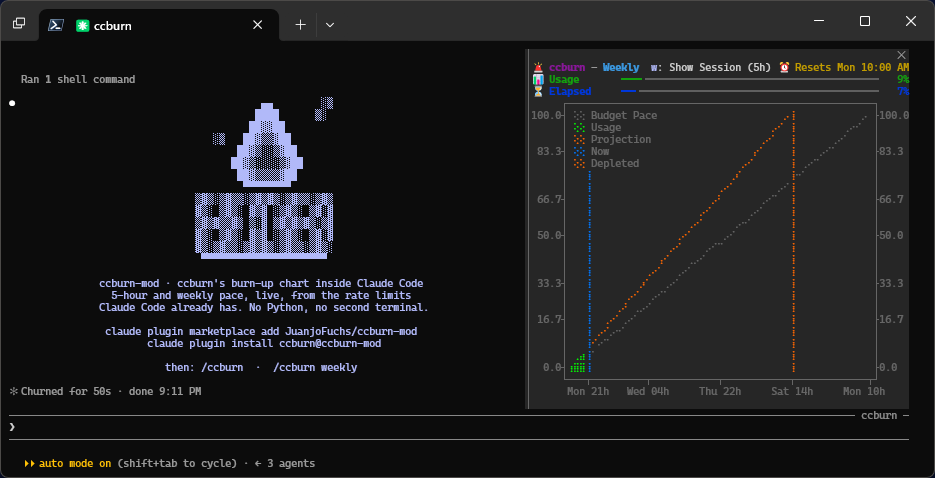Click the 100.0 left y-axis label
Image resolution: width=935 pixels, height=478 pixels.
pyautogui.click(x=546, y=115)
